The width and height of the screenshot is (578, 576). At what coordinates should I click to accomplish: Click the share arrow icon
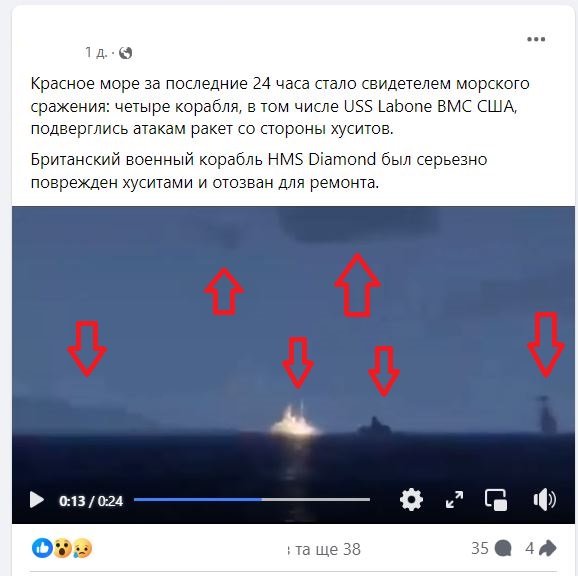coord(547,548)
